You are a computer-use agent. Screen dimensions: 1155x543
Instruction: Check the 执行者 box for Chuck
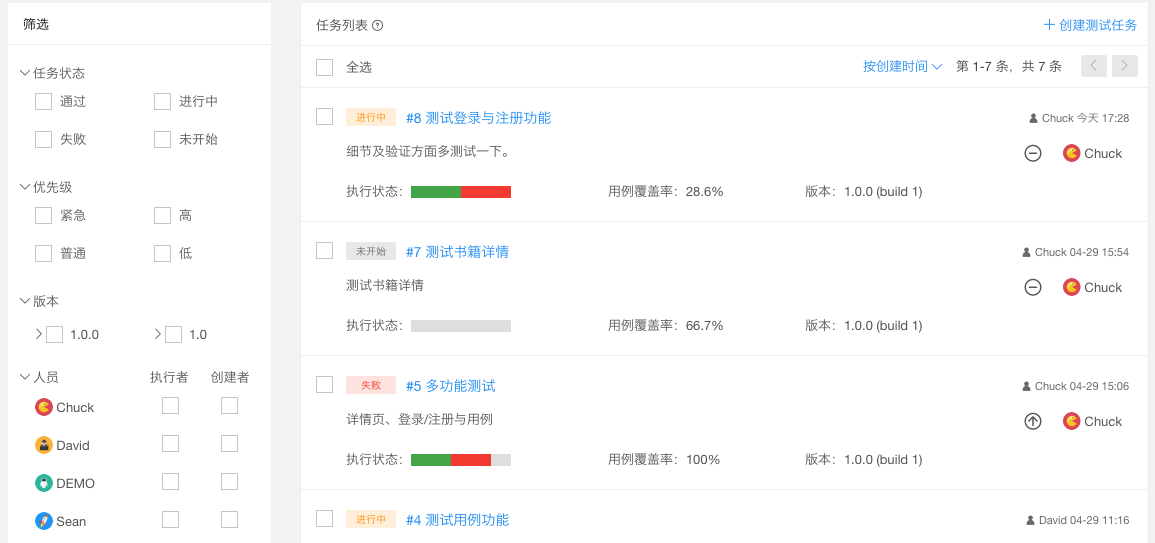pyautogui.click(x=170, y=405)
